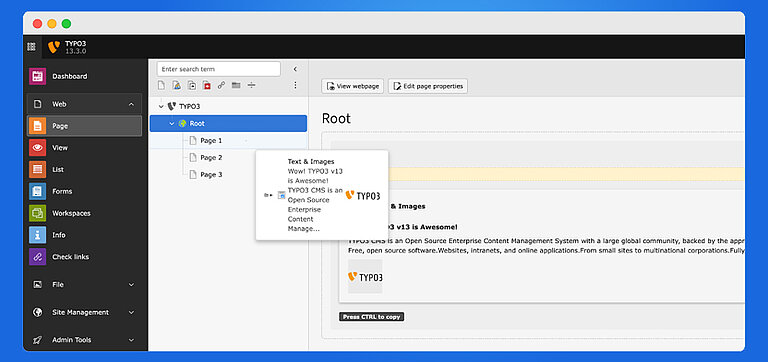Click the page icon of Page 3

[x=193, y=174]
